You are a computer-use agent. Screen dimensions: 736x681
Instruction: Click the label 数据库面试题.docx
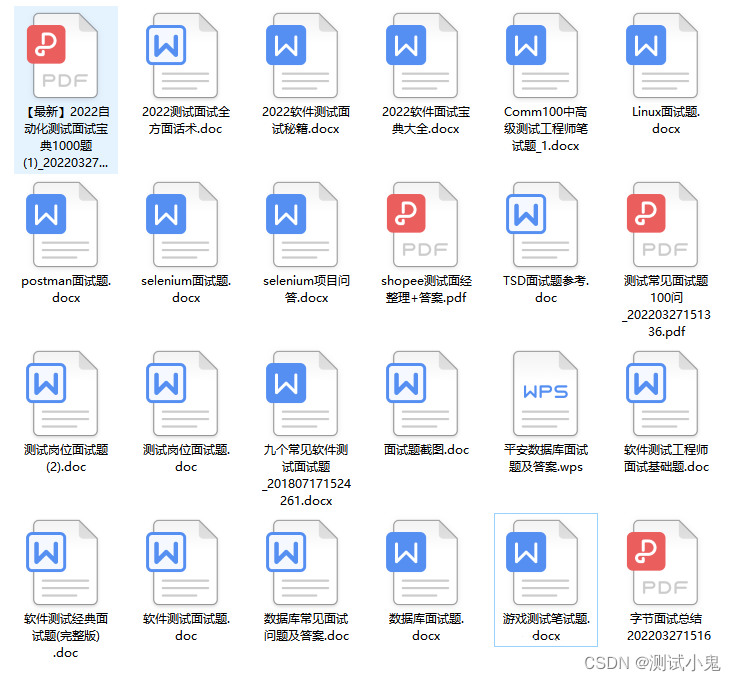(426, 627)
